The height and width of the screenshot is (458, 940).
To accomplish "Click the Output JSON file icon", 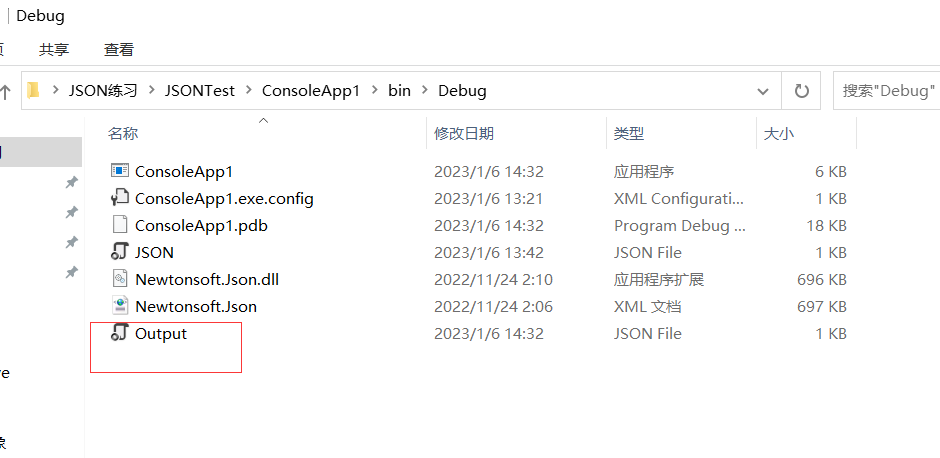I will [120, 333].
